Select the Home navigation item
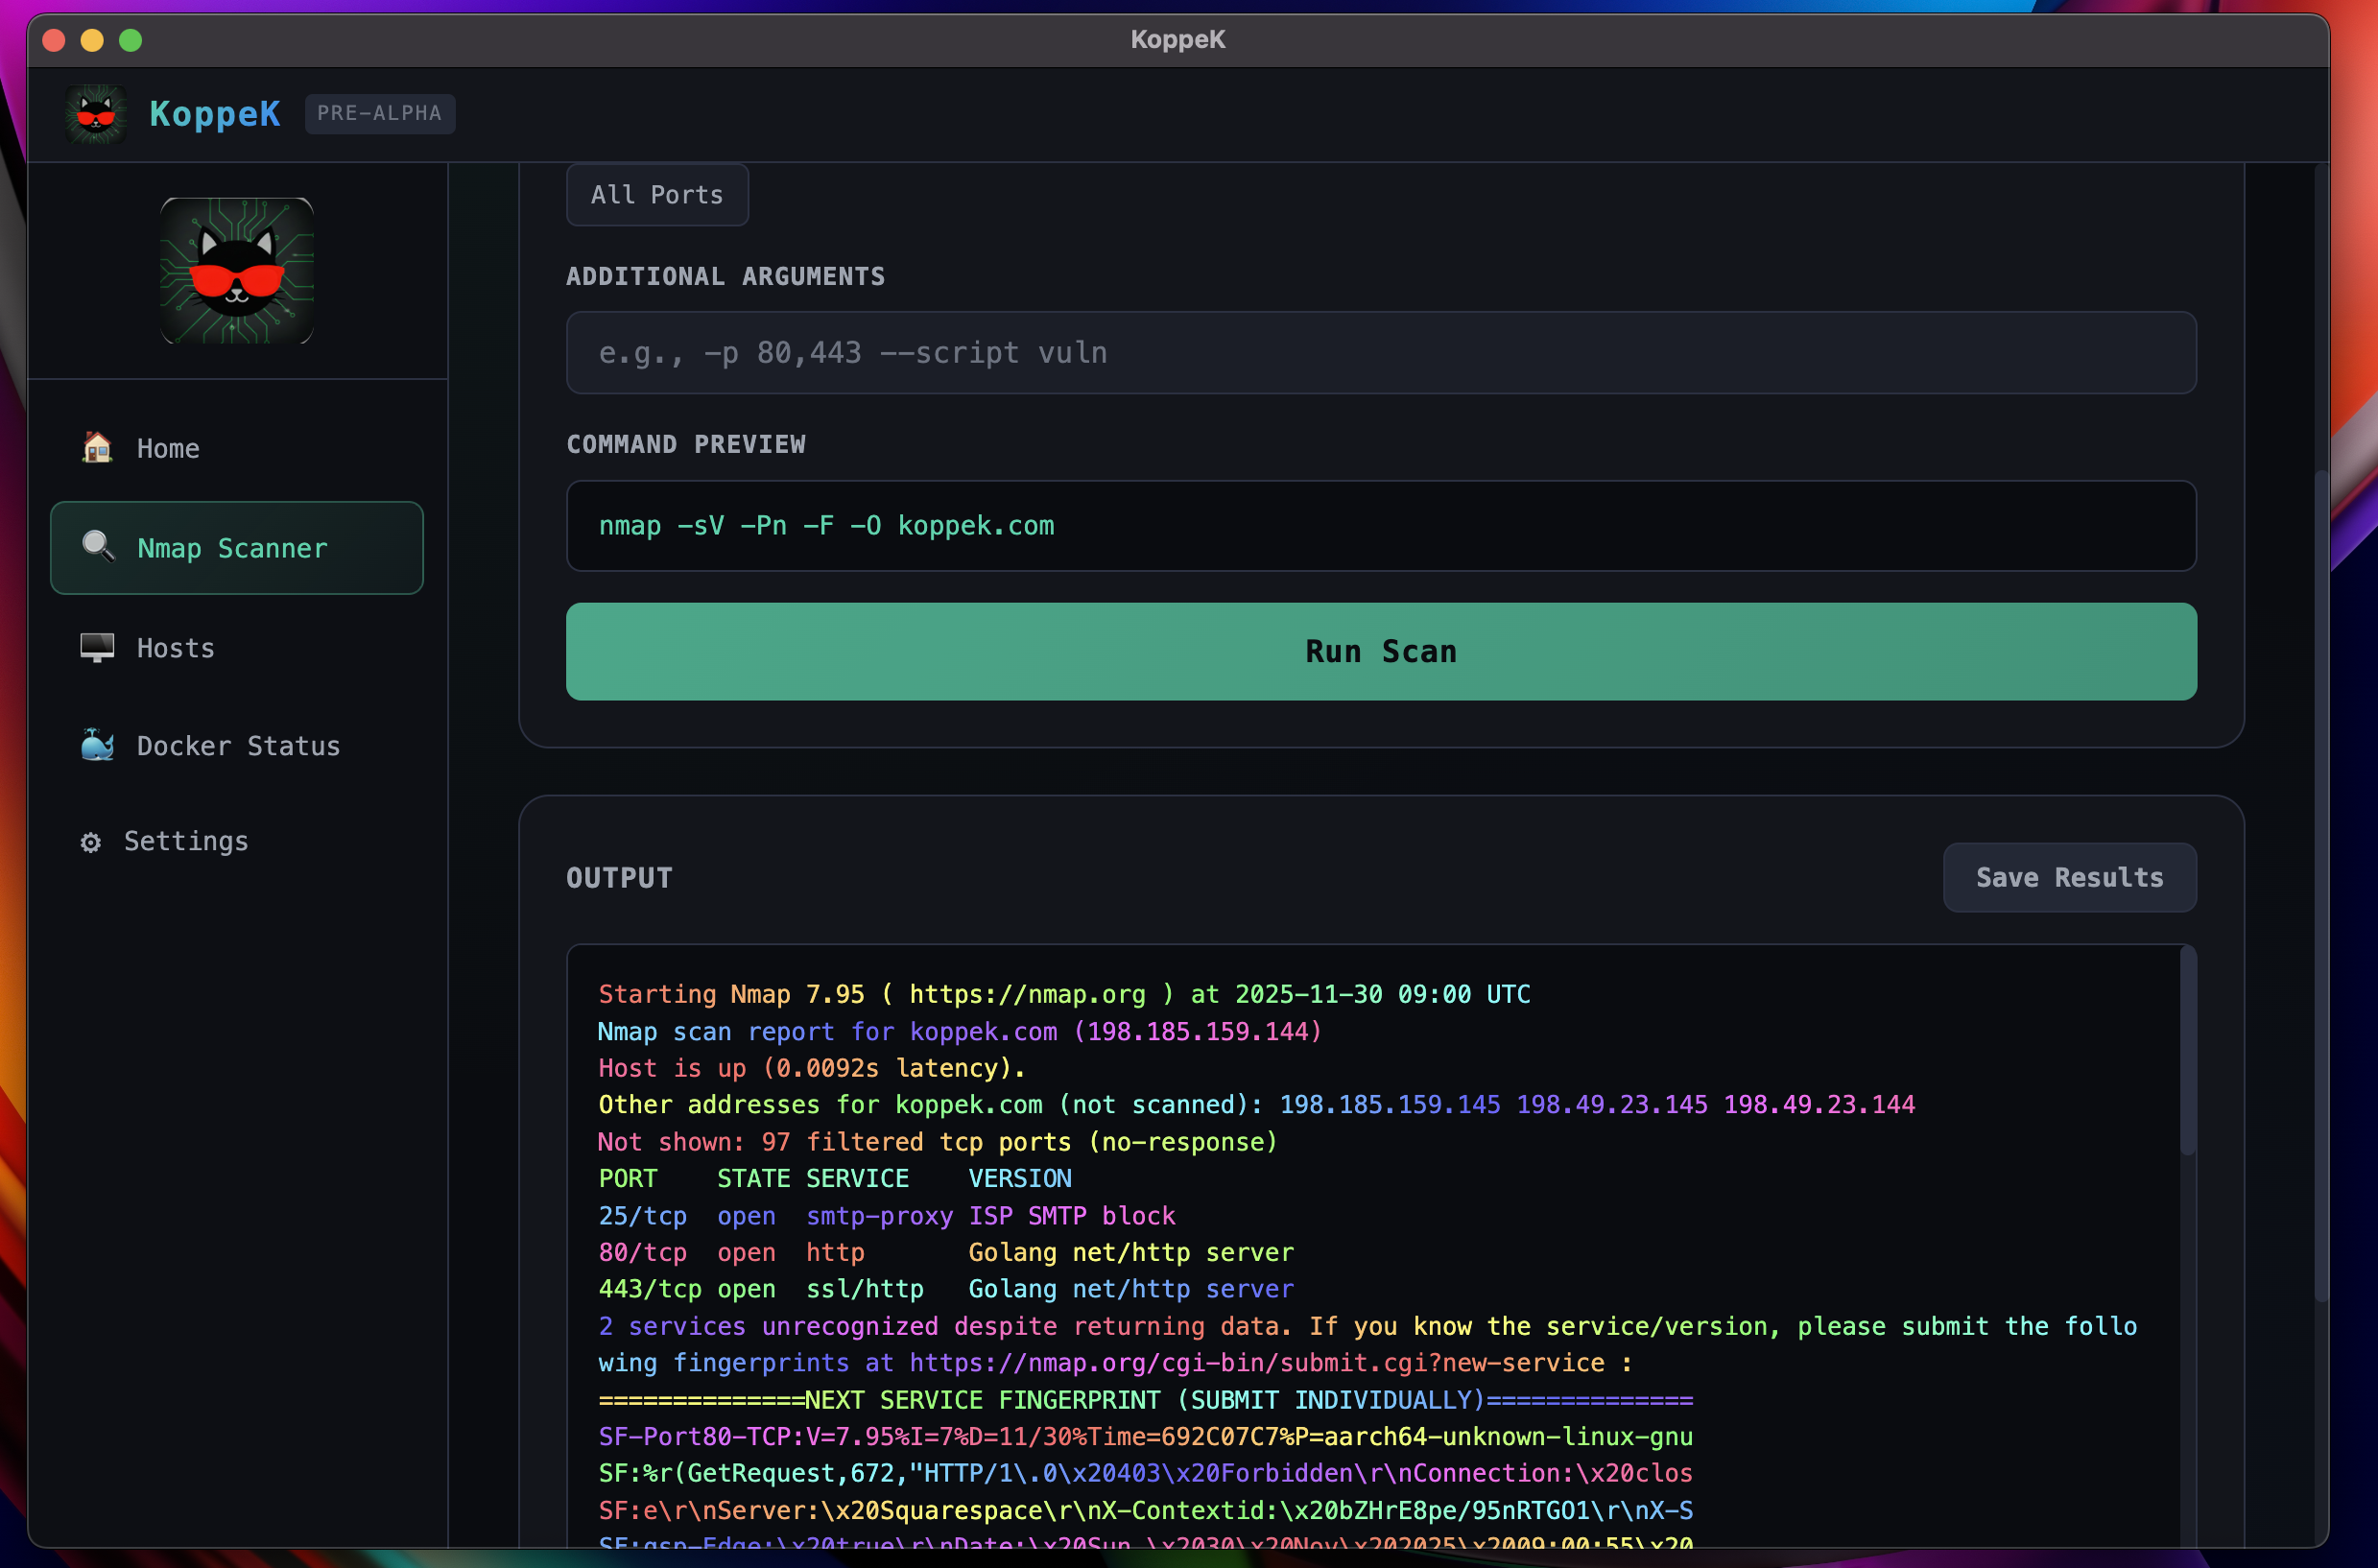Image resolution: width=2378 pixels, height=1568 pixels. pyautogui.click(x=167, y=449)
